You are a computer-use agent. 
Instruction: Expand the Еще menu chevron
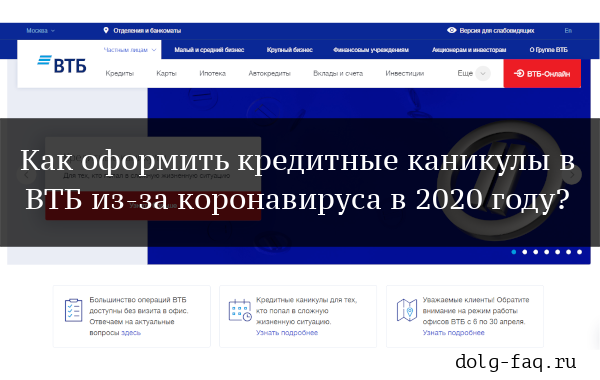coord(483,73)
